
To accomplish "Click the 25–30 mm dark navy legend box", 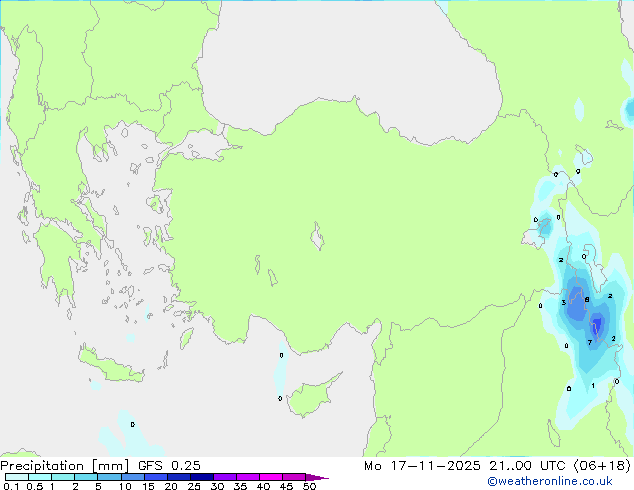I will 201,477.
